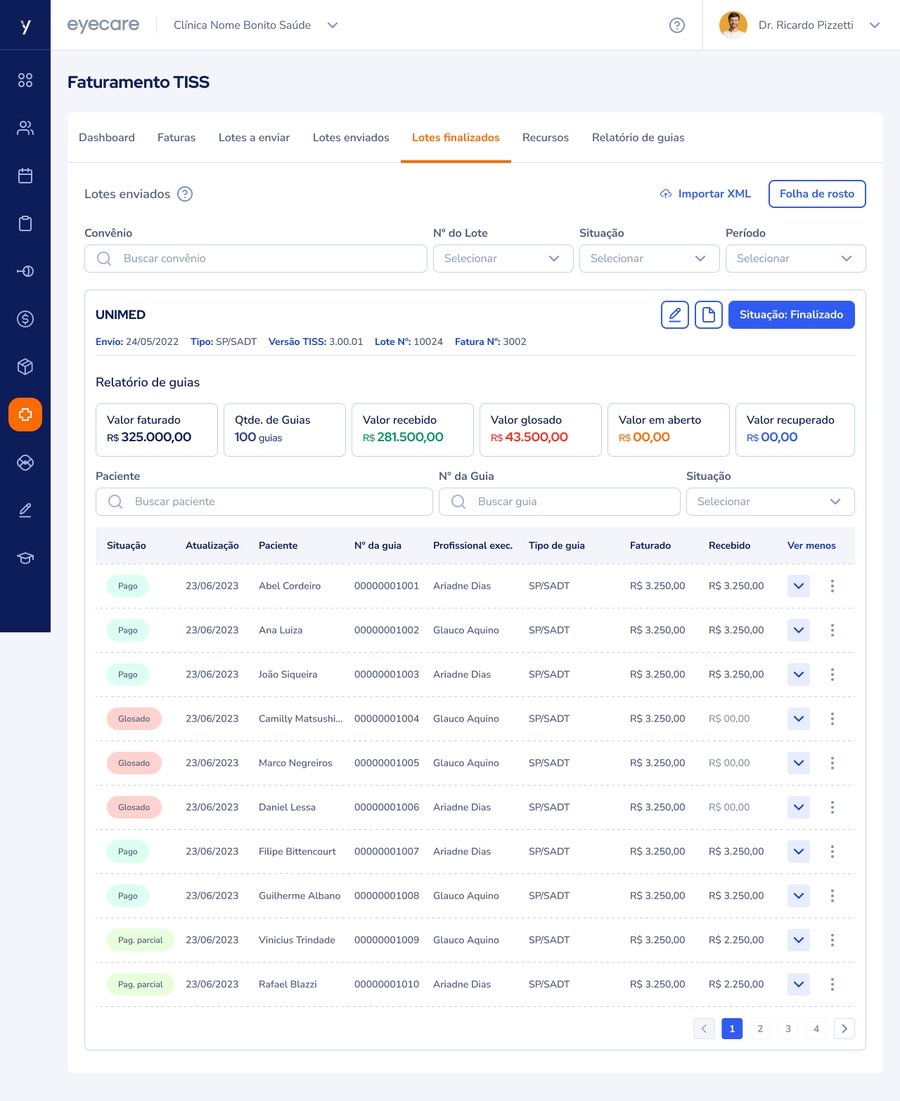The height and width of the screenshot is (1101, 900).
Task: Click the Buscar paciente search field
Action: point(264,501)
